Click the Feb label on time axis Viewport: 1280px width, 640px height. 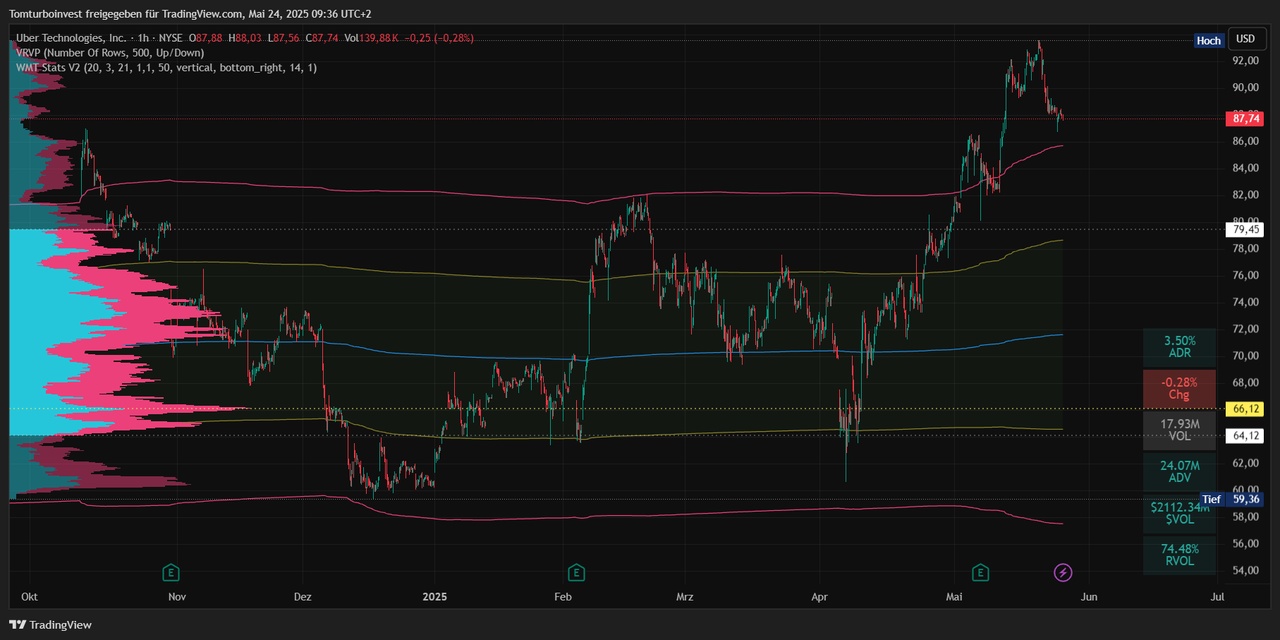coord(563,597)
